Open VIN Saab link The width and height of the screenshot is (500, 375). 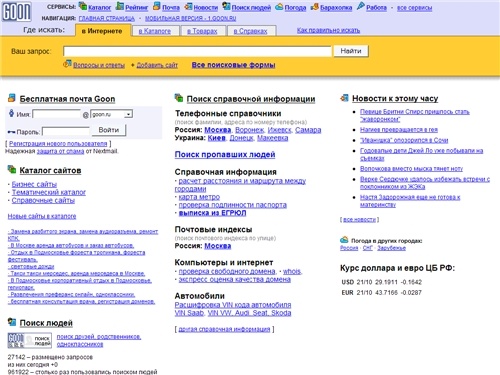(189, 313)
